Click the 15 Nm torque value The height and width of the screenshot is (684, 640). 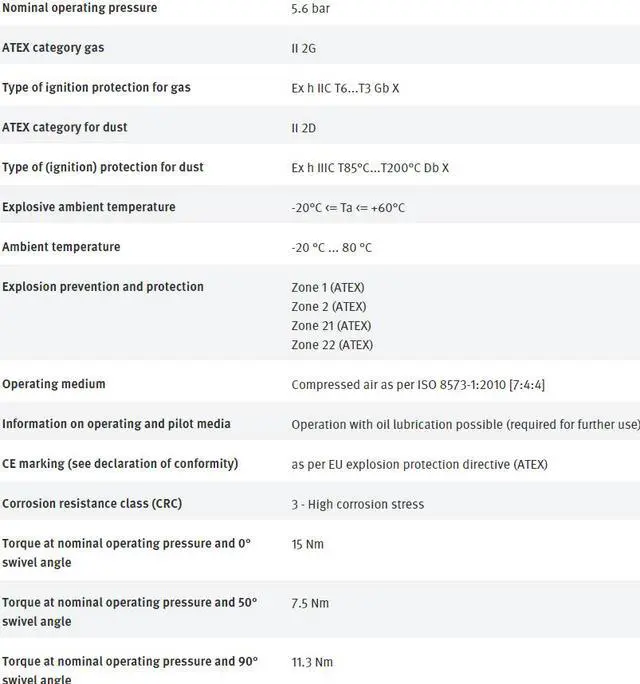click(308, 544)
